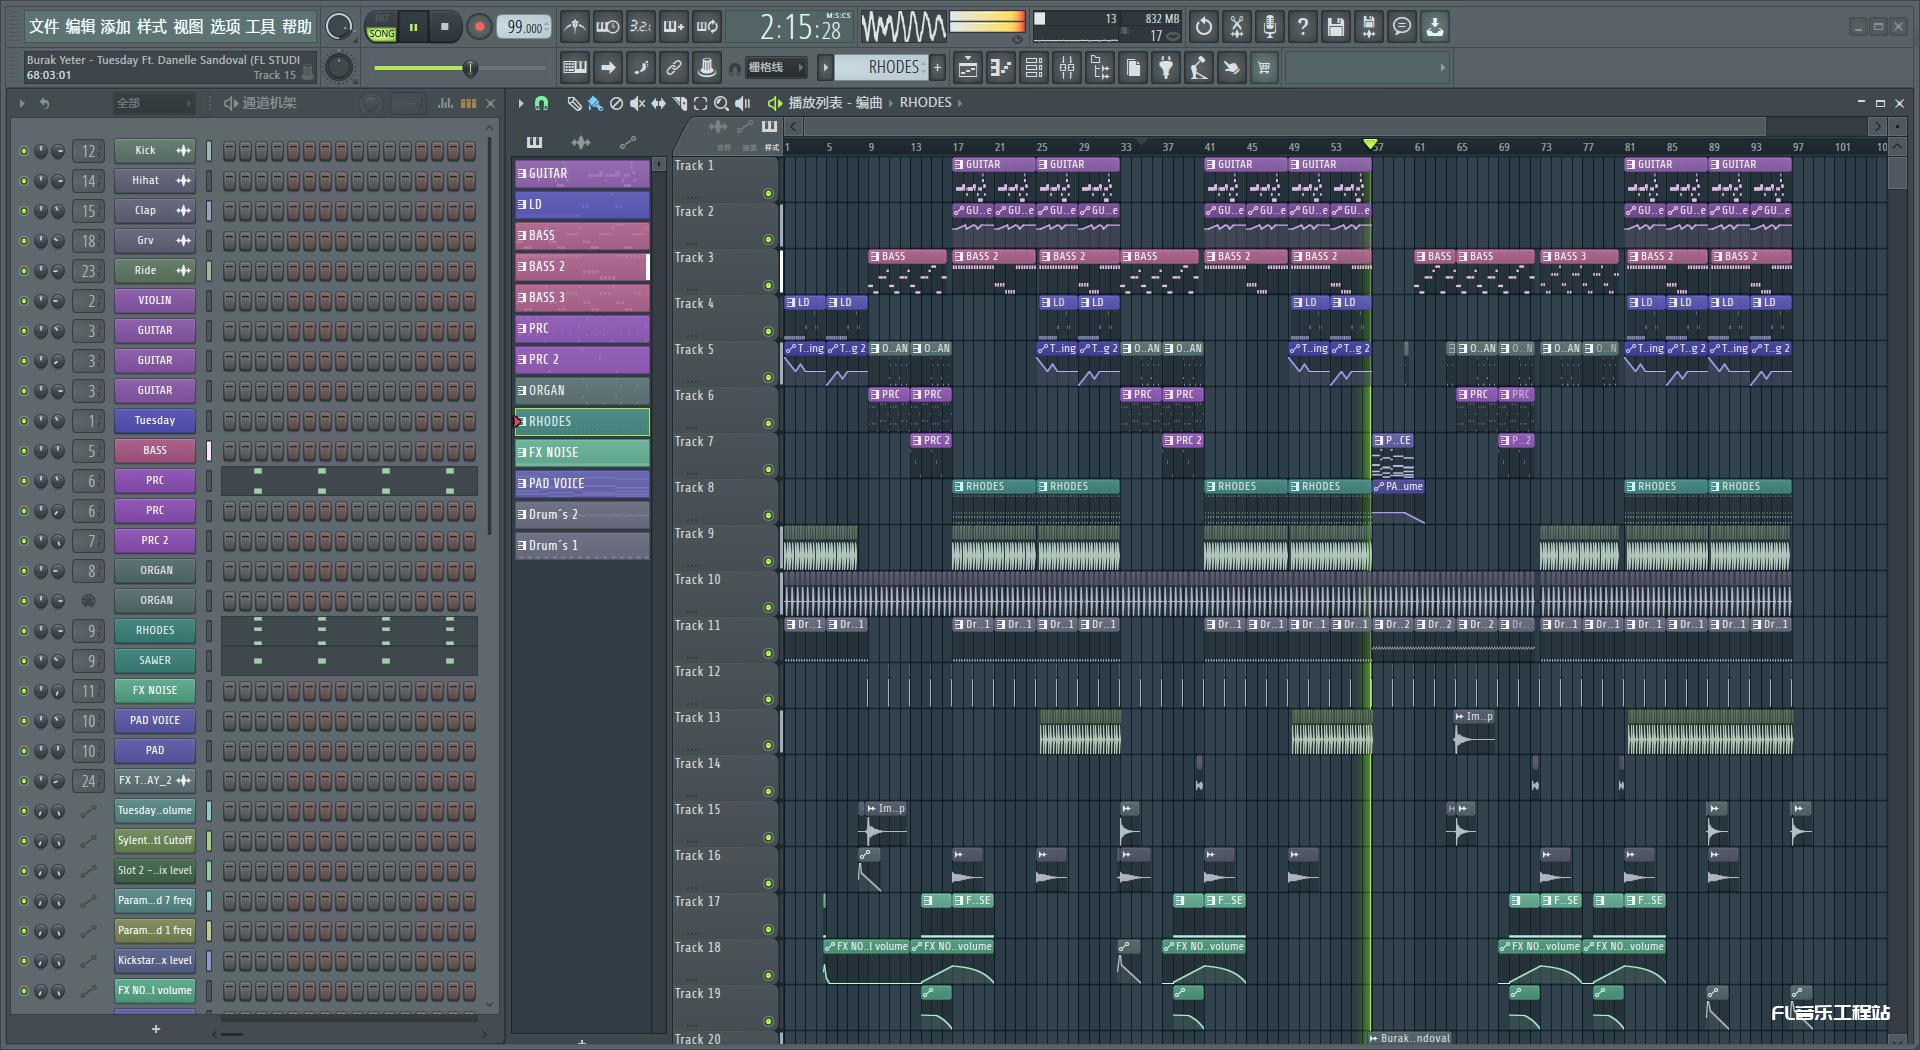Viewport: 1920px width, 1050px height.
Task: Select the playlist Draw pencil tool
Action: pyautogui.click(x=574, y=103)
